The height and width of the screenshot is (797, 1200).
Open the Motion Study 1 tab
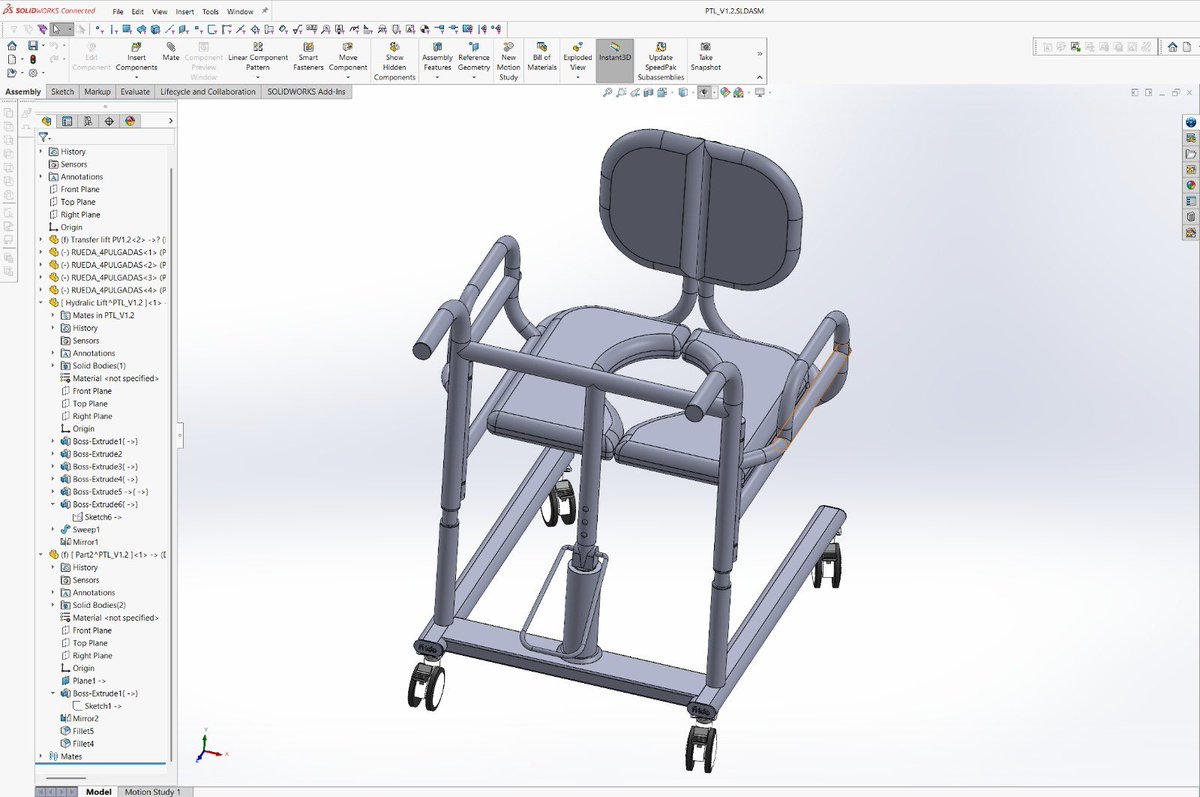154,791
